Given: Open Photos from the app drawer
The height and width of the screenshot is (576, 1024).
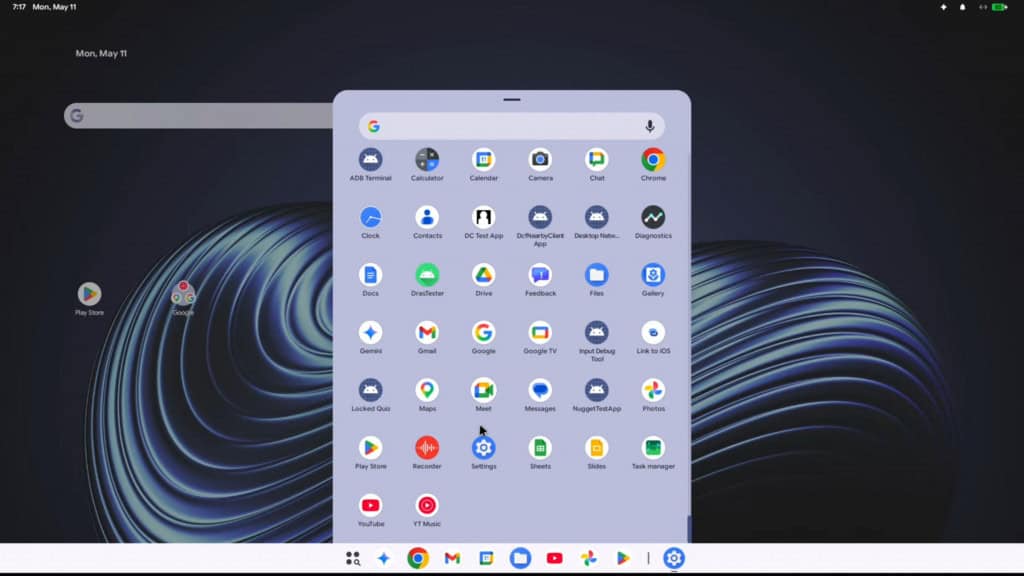Looking at the screenshot, I should pos(653,390).
